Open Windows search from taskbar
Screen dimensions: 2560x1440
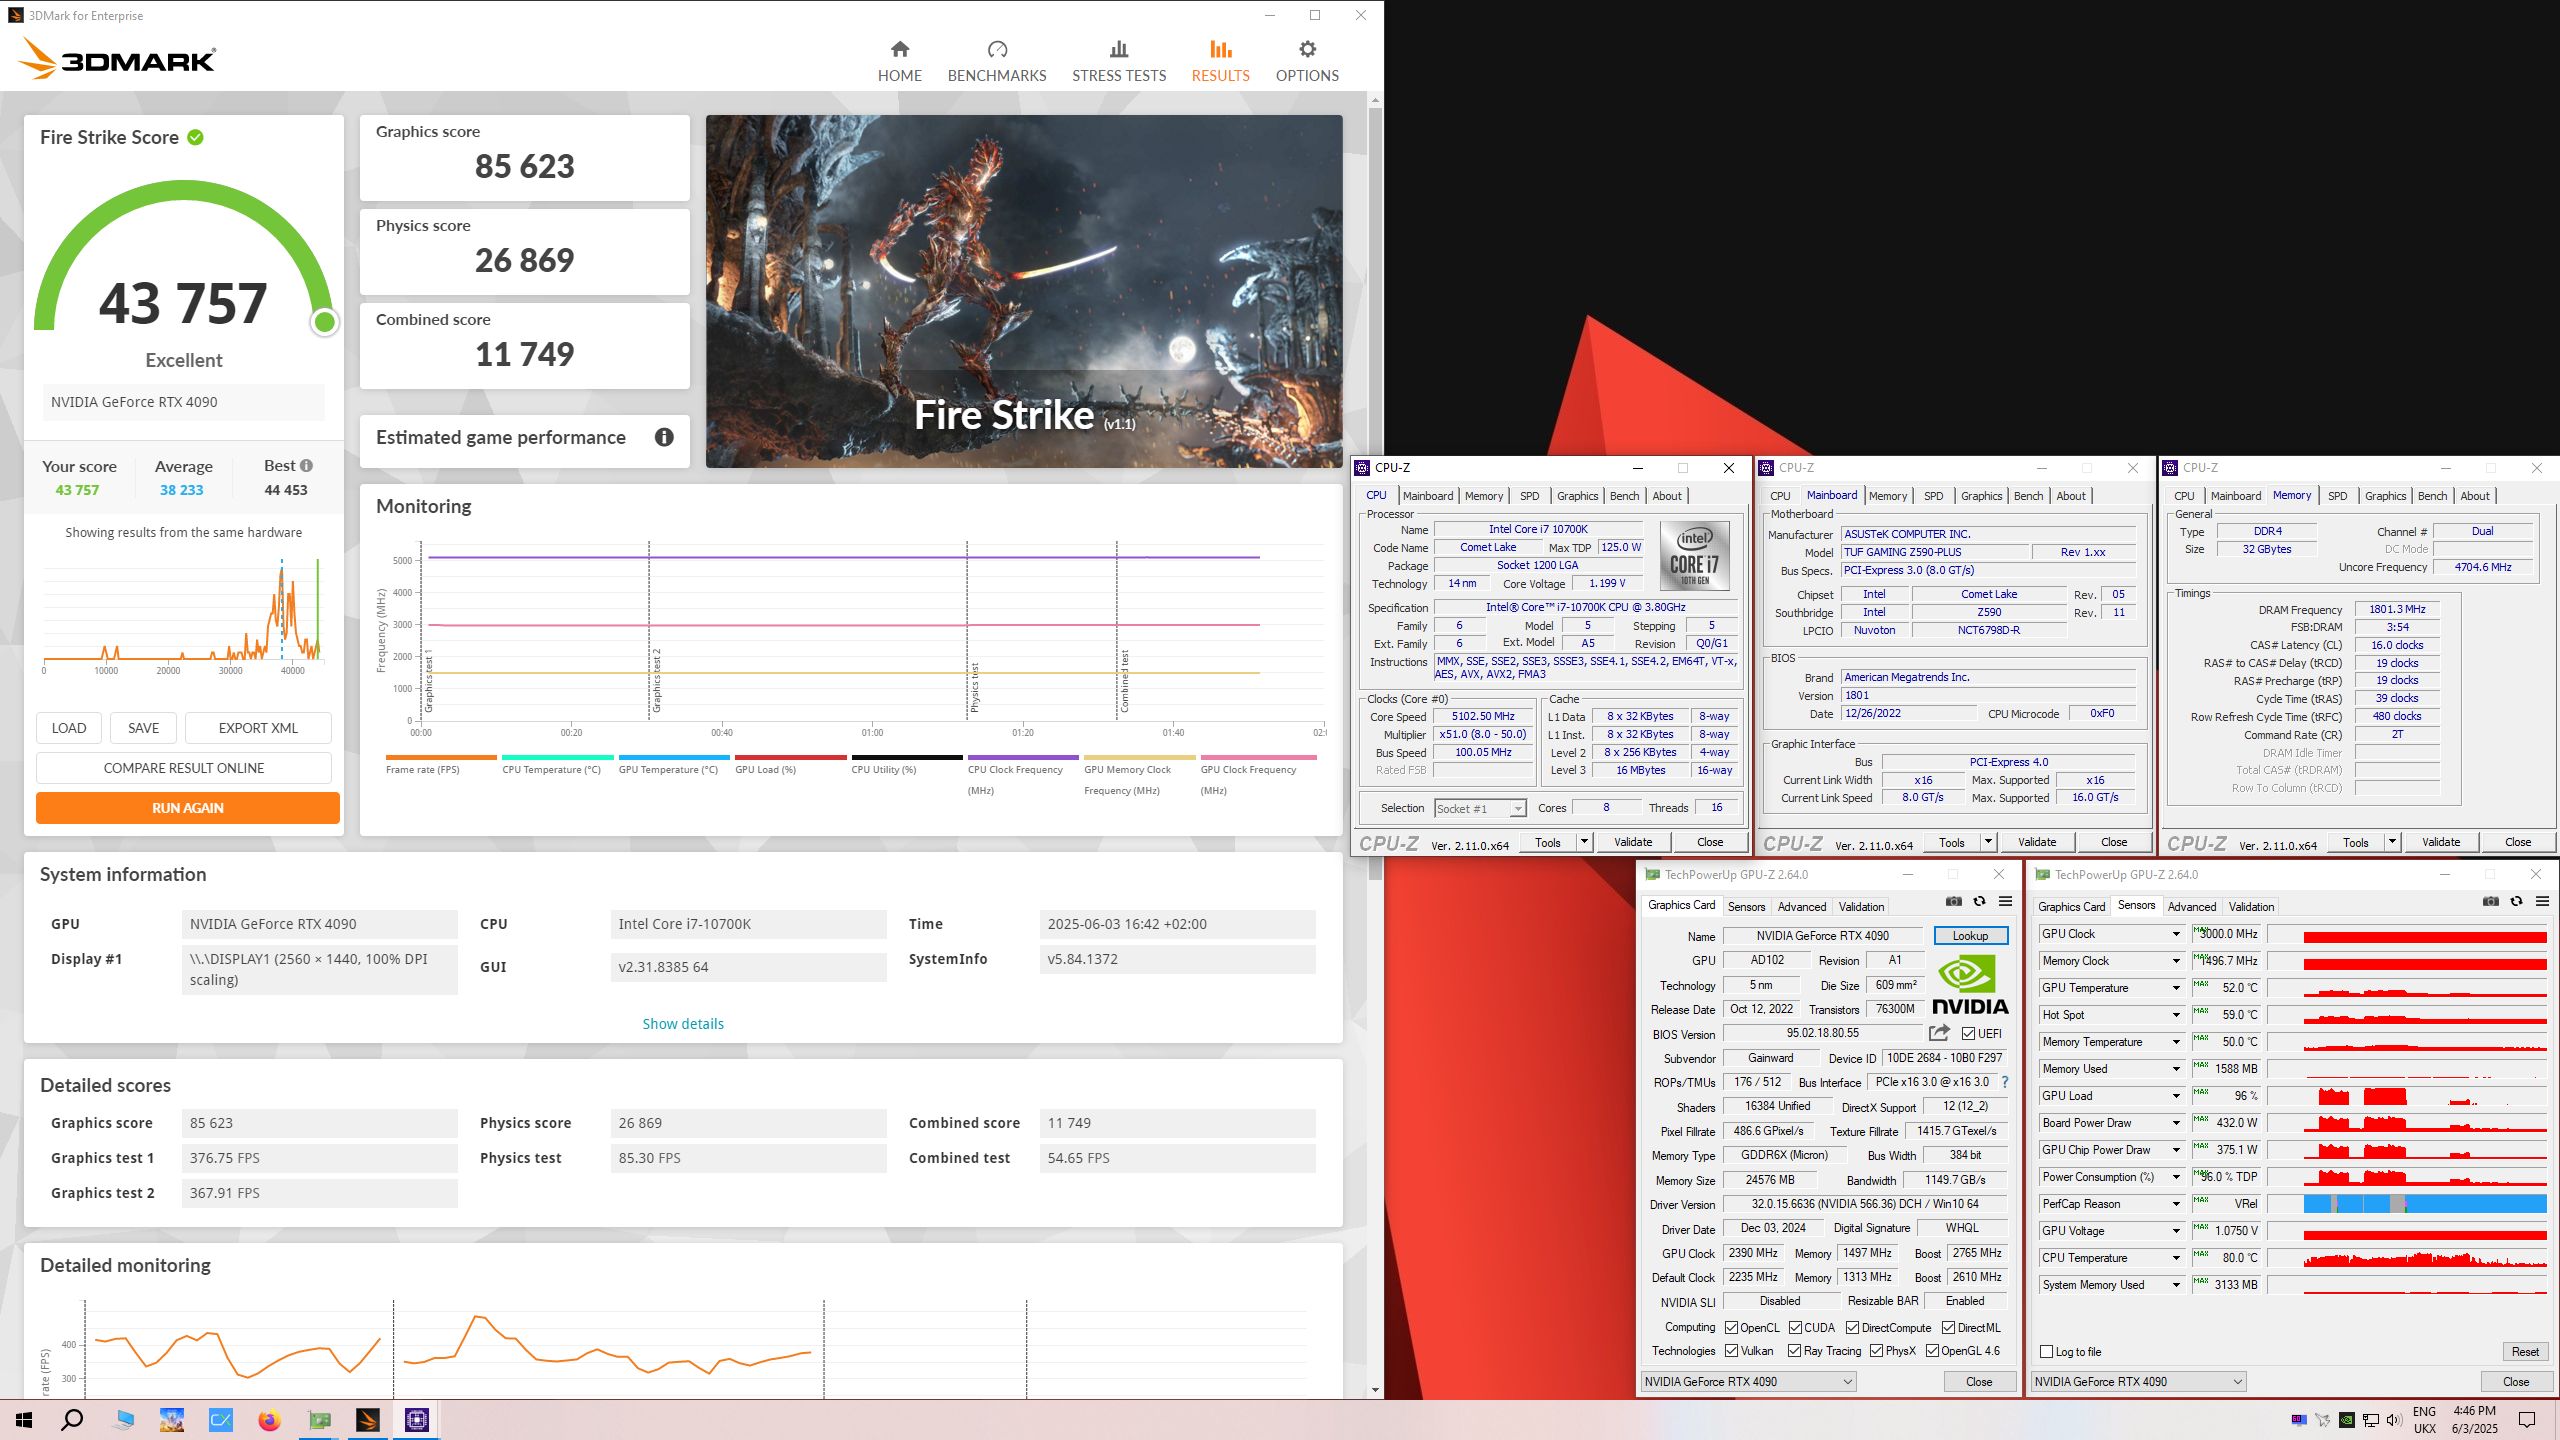[x=72, y=1420]
